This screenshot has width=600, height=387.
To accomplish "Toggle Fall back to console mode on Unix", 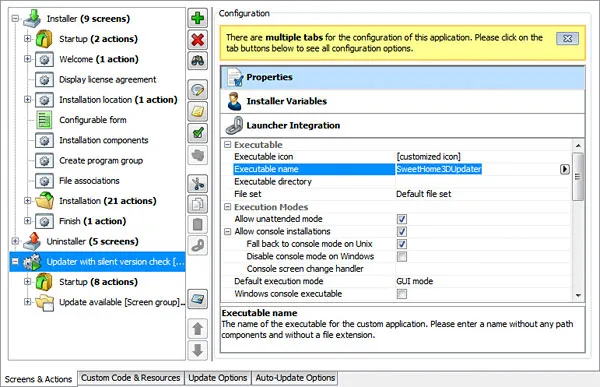I will pyautogui.click(x=402, y=244).
